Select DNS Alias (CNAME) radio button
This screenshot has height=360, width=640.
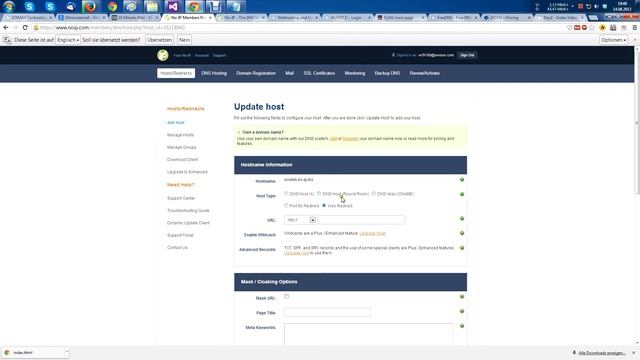[x=373, y=193]
